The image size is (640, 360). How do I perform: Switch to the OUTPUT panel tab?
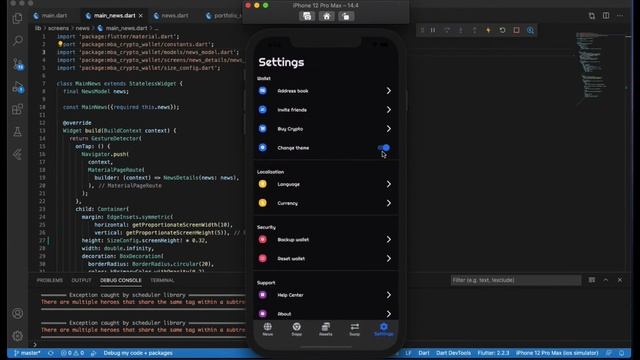coord(82,280)
